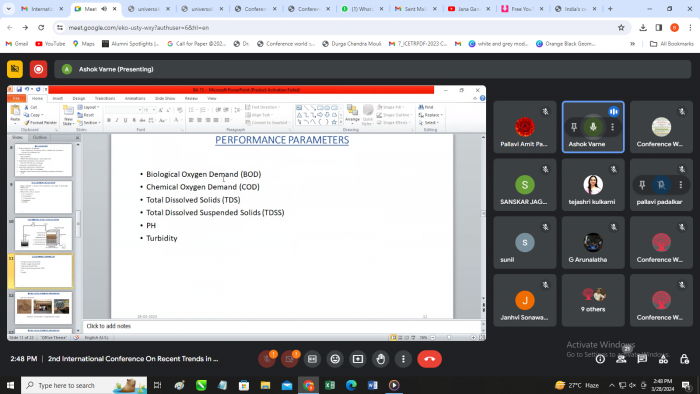Open the present now screen-share button

(358, 359)
